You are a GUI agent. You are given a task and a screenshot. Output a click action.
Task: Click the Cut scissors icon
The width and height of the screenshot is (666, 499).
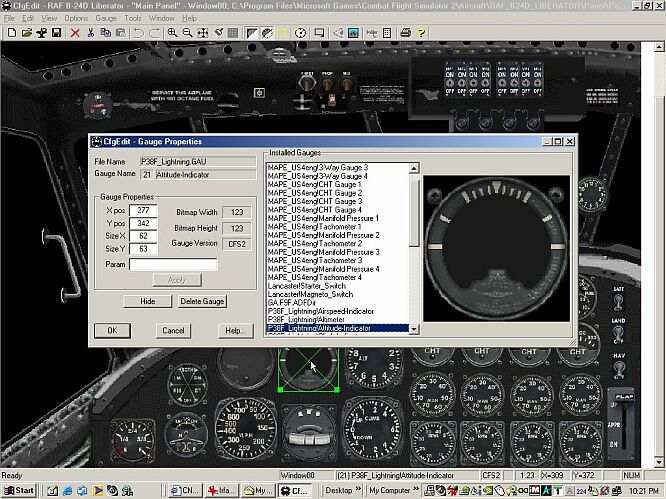coord(90,33)
